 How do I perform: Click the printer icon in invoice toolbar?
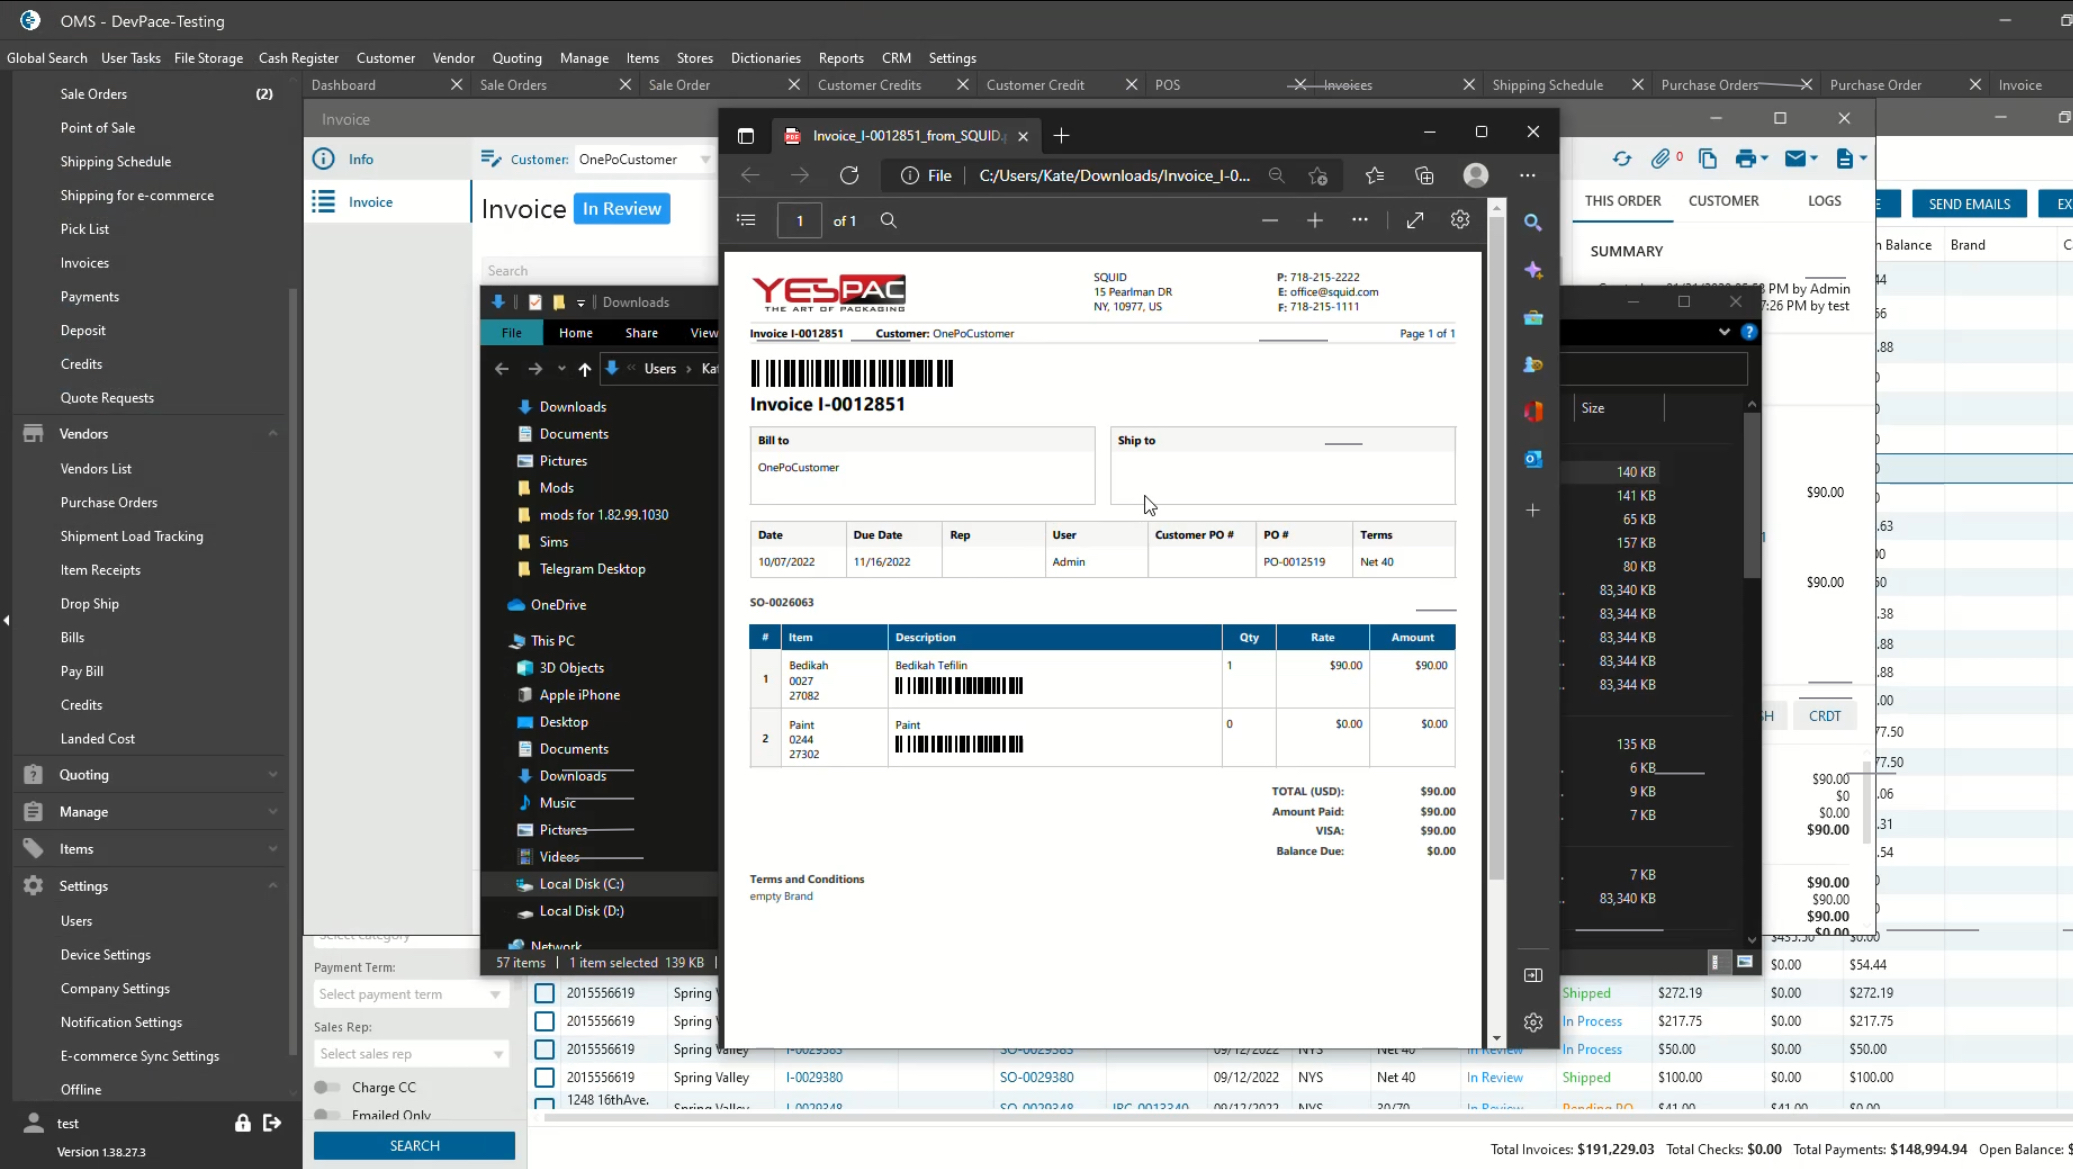[x=1746, y=159]
